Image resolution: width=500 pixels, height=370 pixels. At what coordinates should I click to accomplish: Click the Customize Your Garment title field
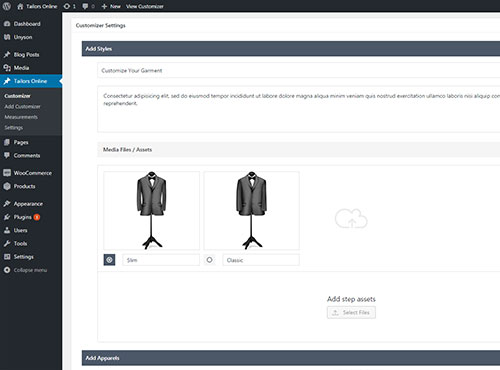coord(299,70)
